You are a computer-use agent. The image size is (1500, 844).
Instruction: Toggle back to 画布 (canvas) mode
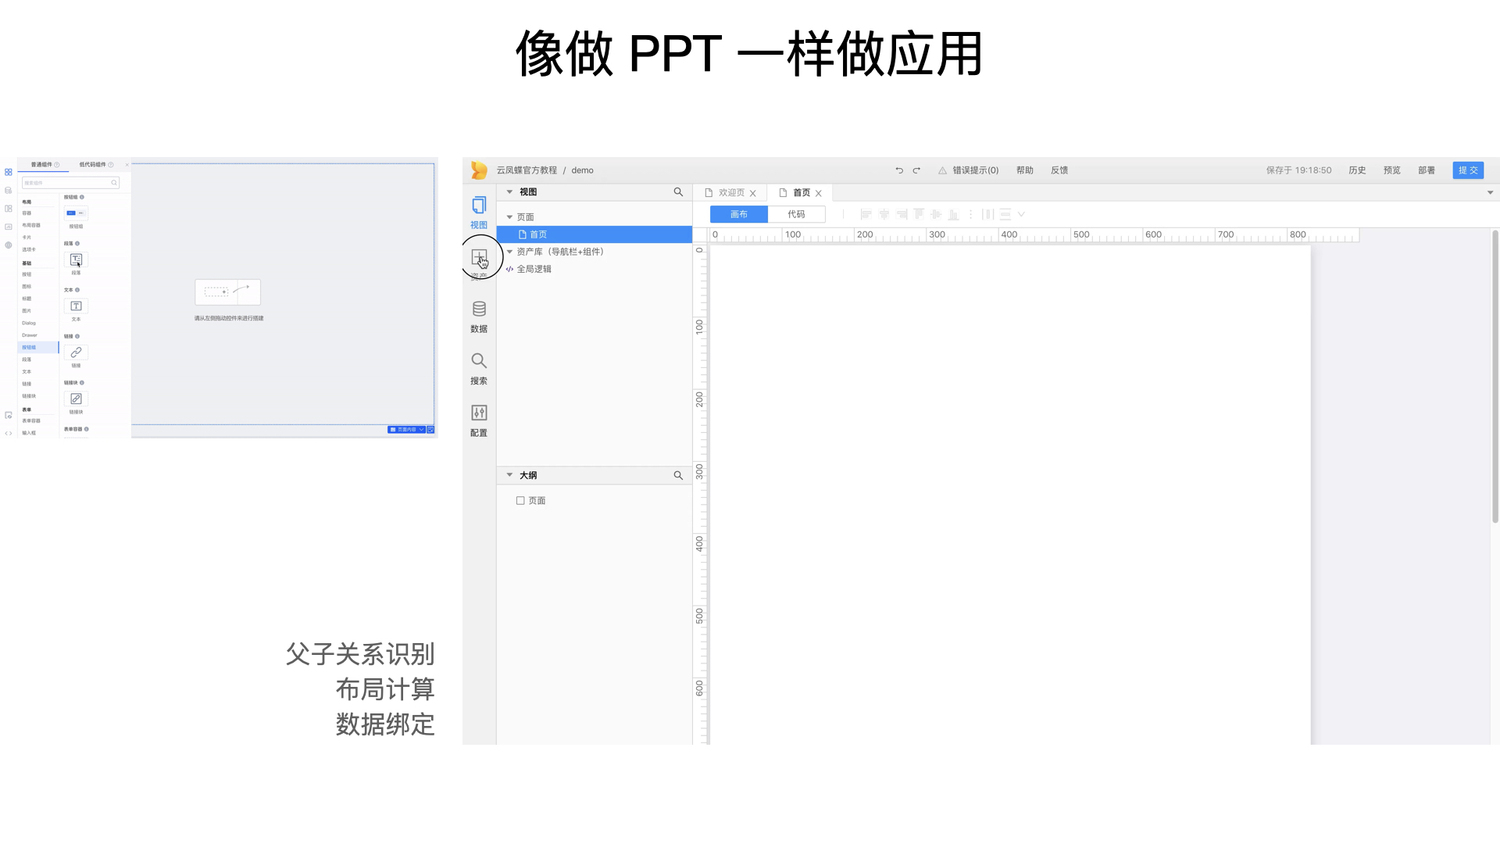[737, 214]
